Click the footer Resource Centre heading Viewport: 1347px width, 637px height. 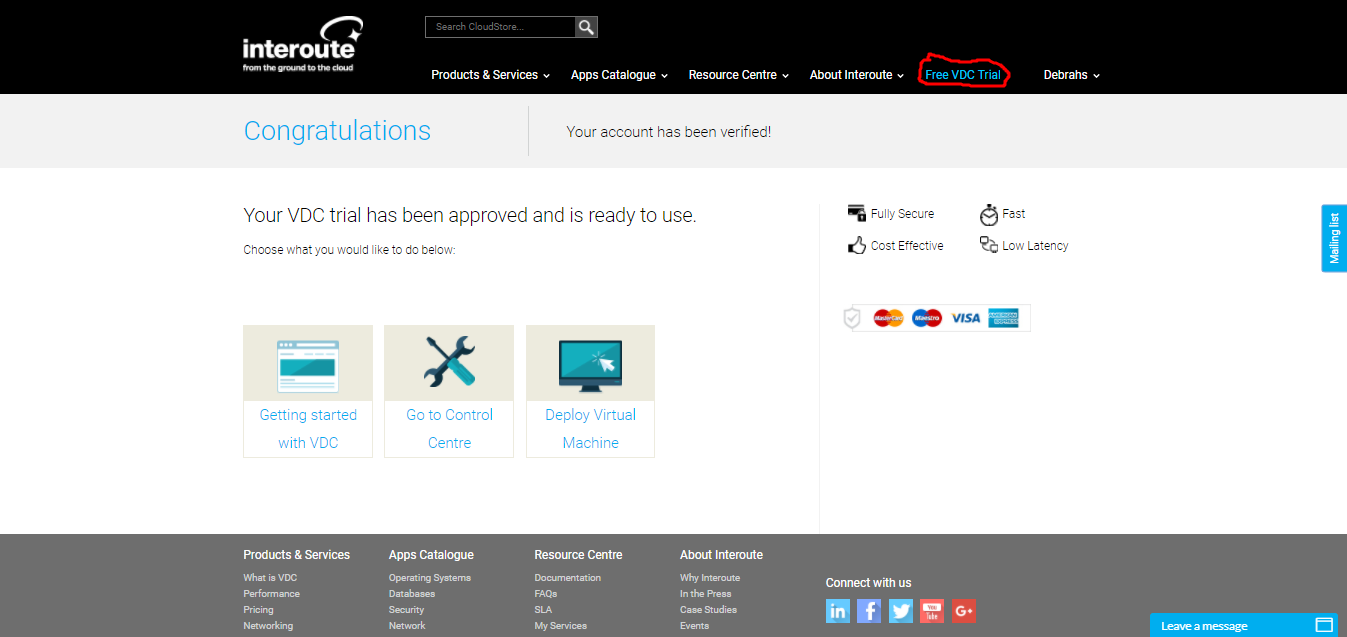pos(578,555)
